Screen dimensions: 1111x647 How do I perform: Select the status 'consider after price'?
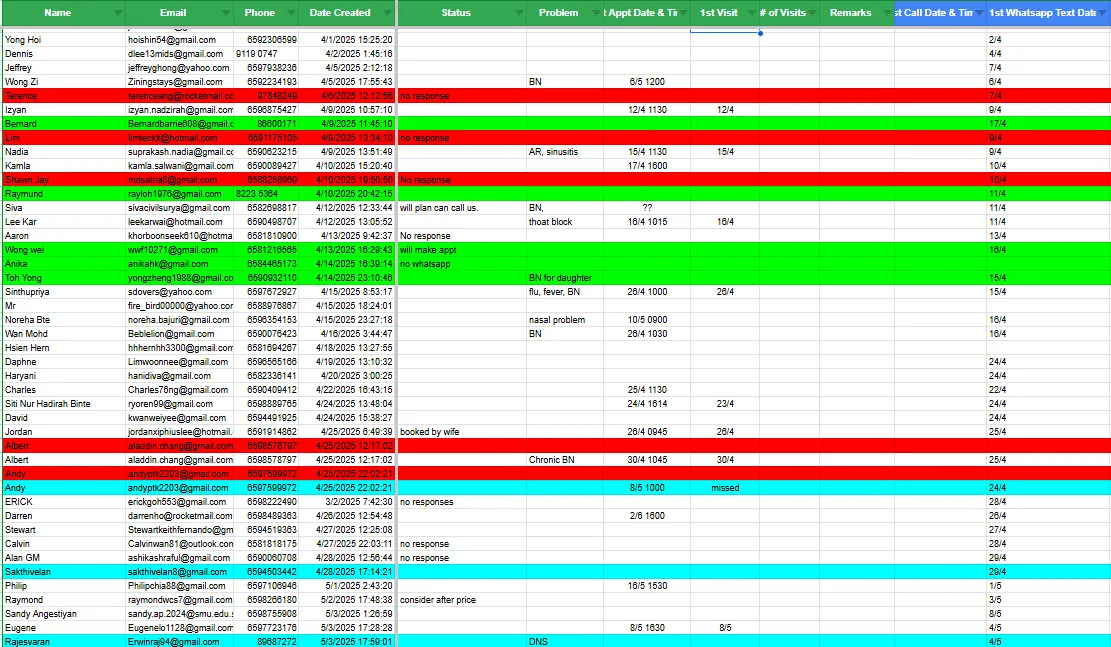coord(462,600)
